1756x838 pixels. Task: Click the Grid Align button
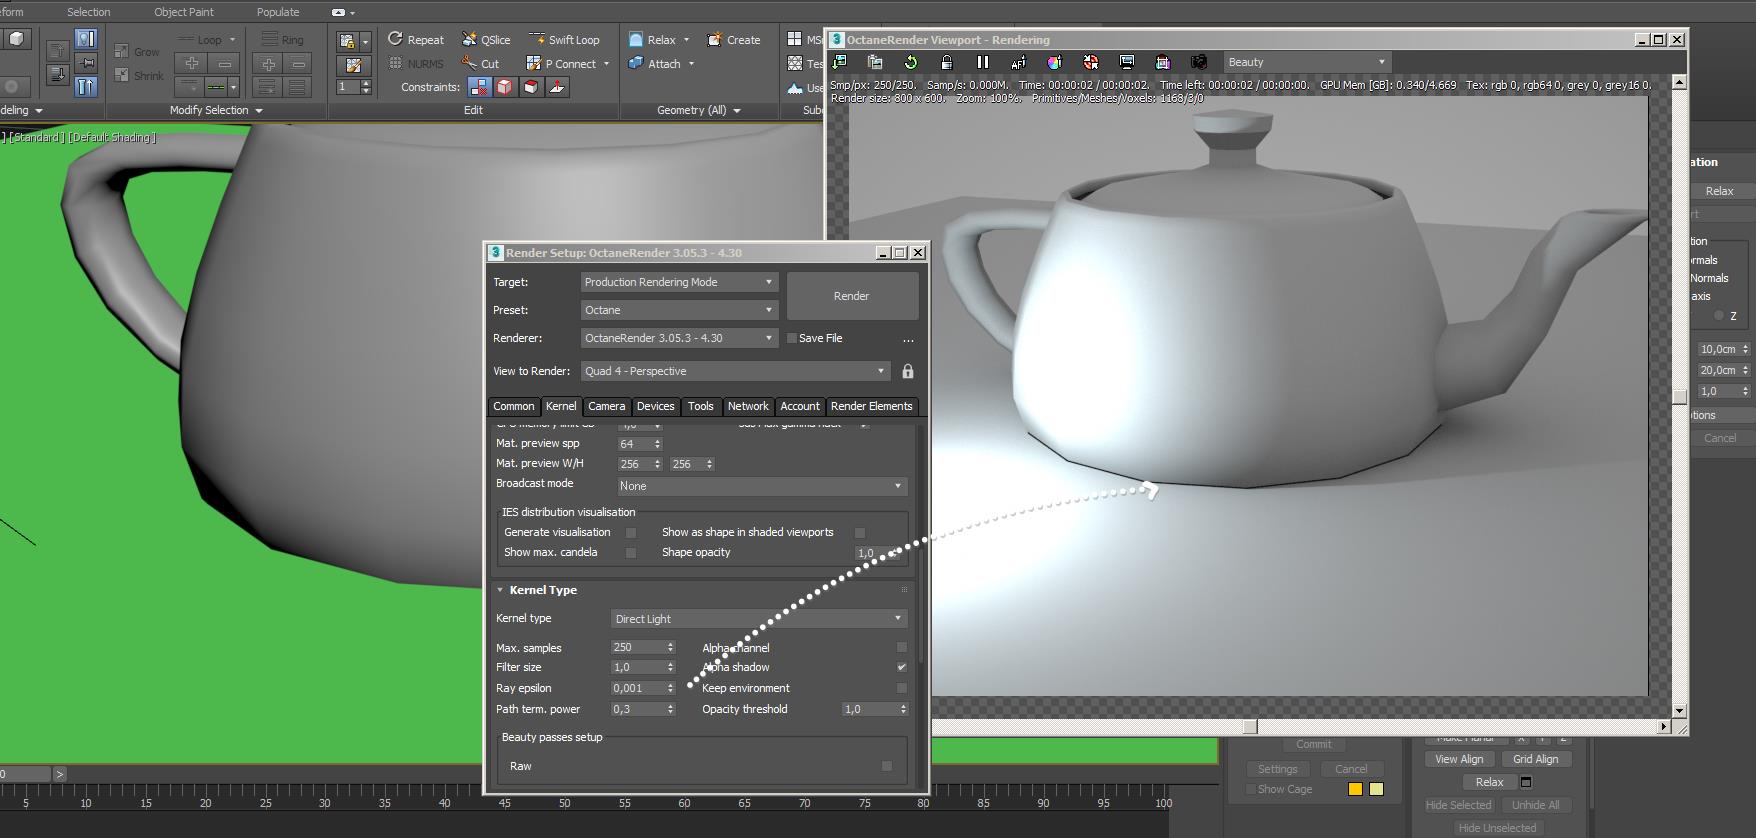(x=1535, y=759)
